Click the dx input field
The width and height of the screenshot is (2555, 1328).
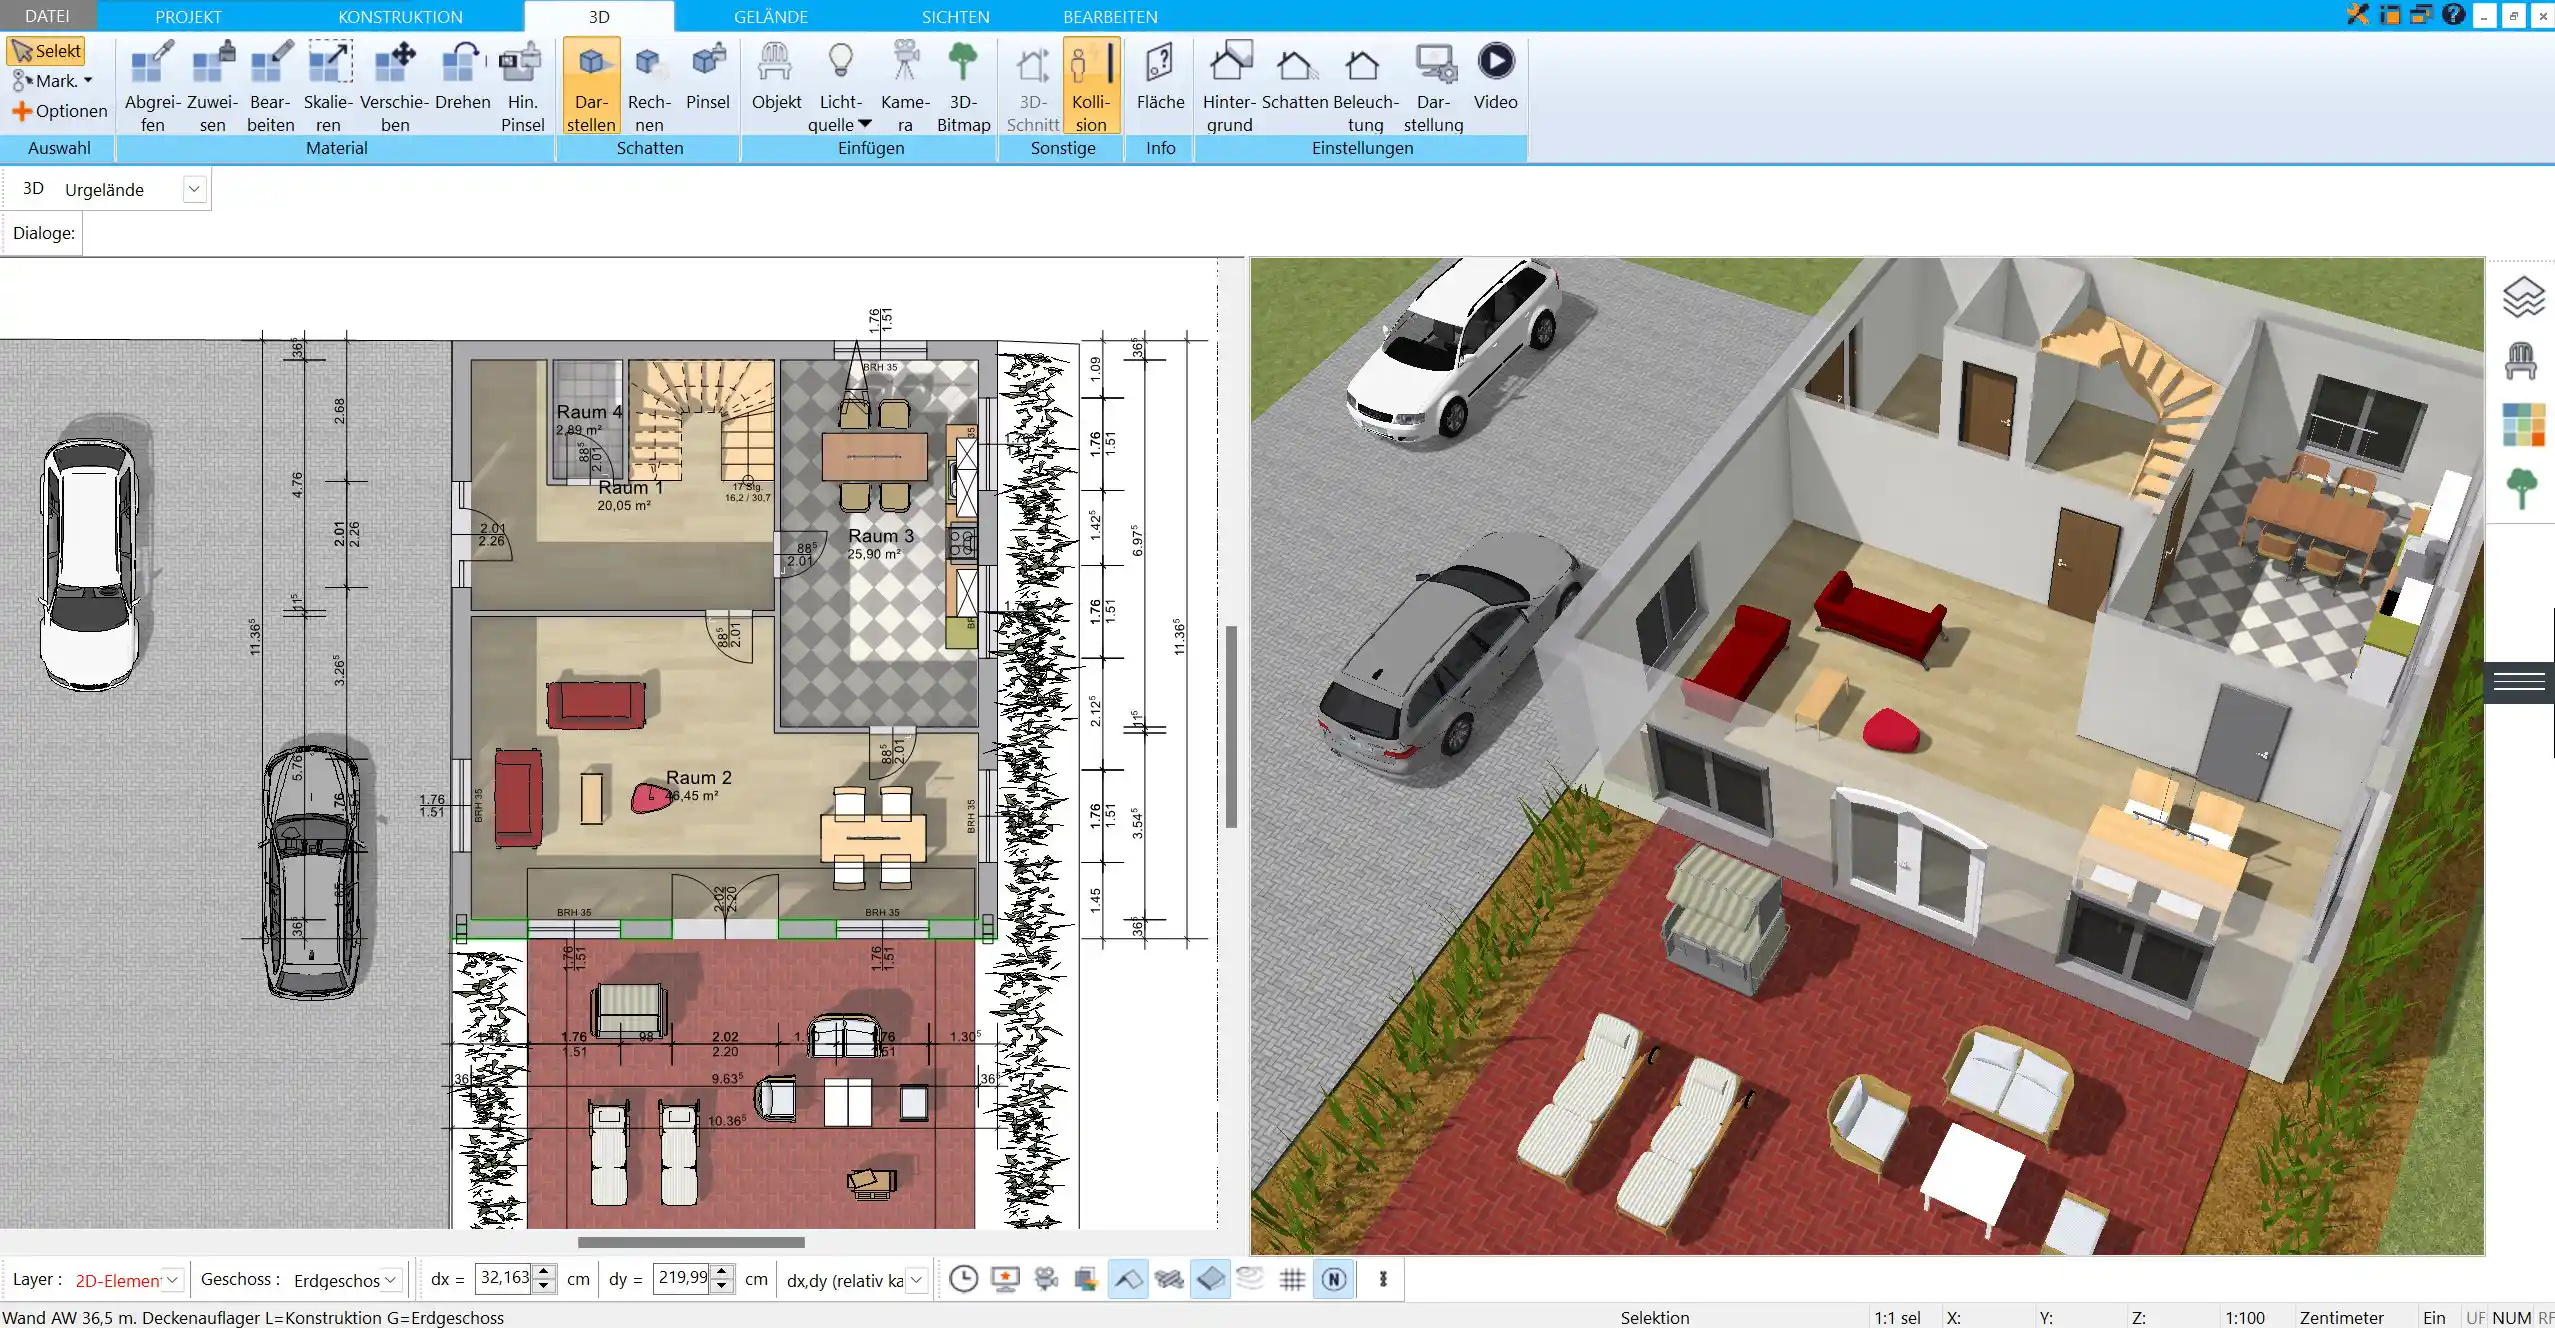point(504,1278)
